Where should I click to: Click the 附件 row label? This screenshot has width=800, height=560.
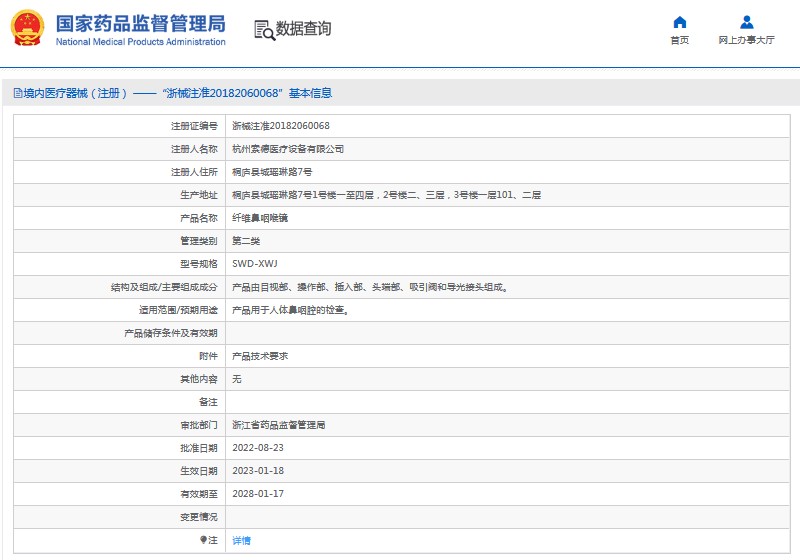click(x=208, y=356)
